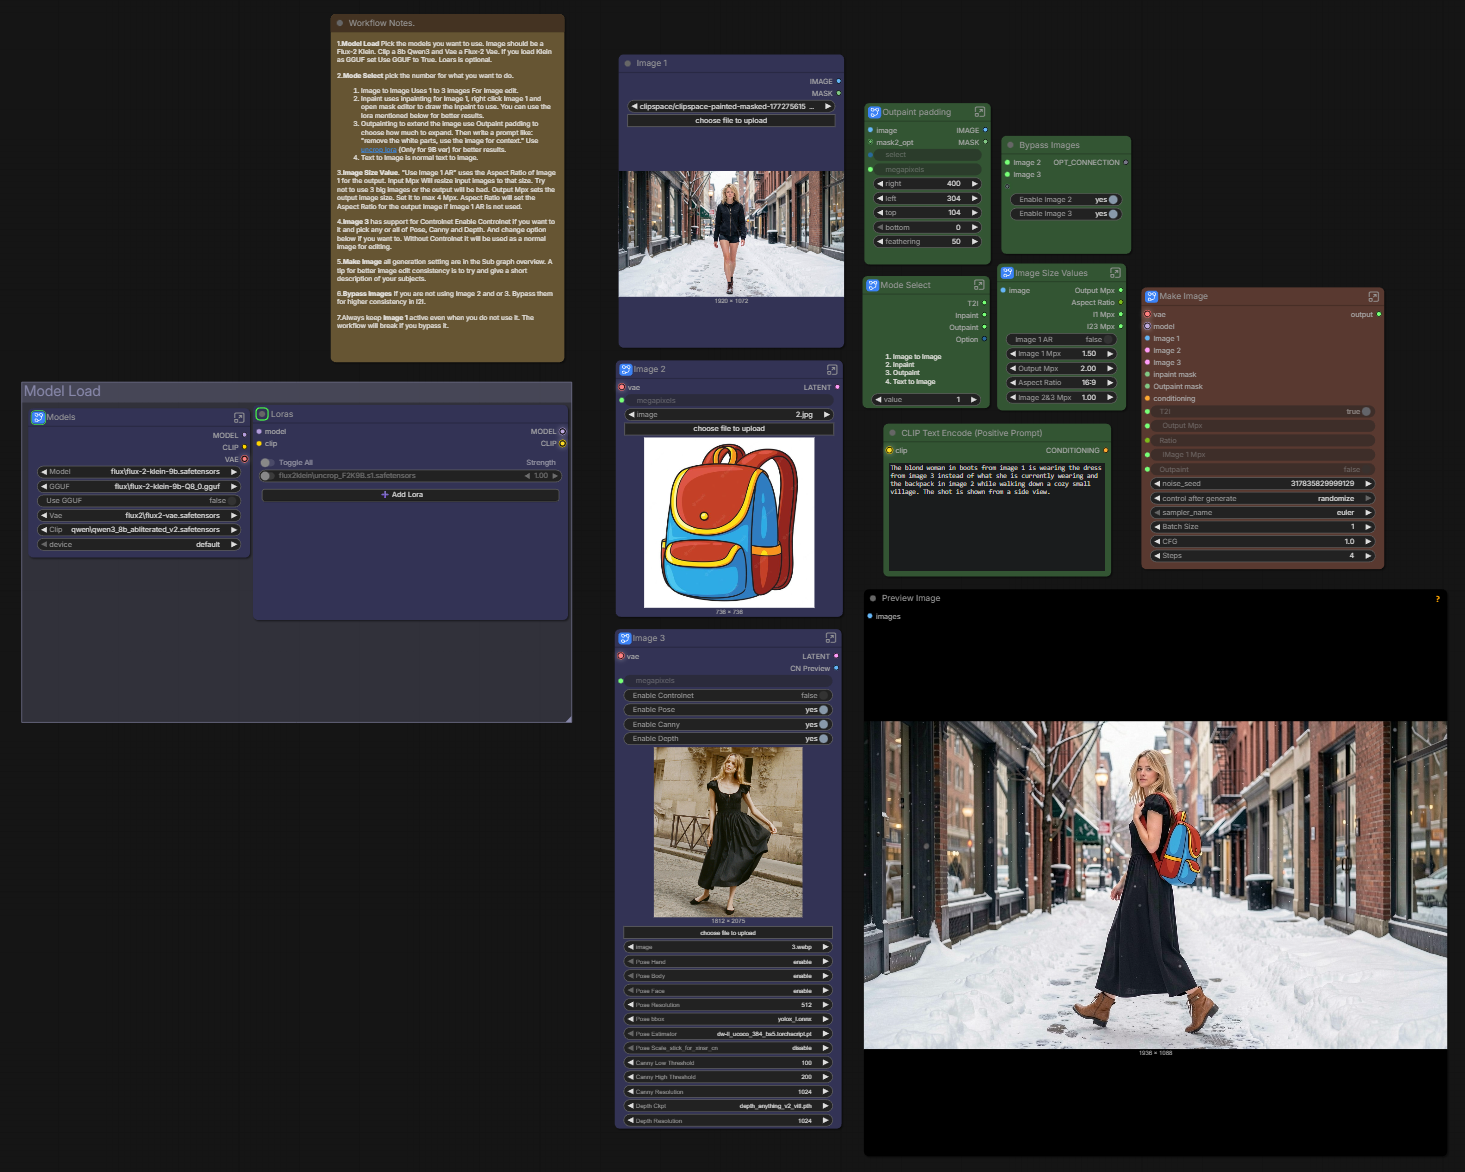This screenshot has height=1172, width=1465.
Task: Click the Outpaint padding subgraph badge icon
Action: (x=874, y=113)
